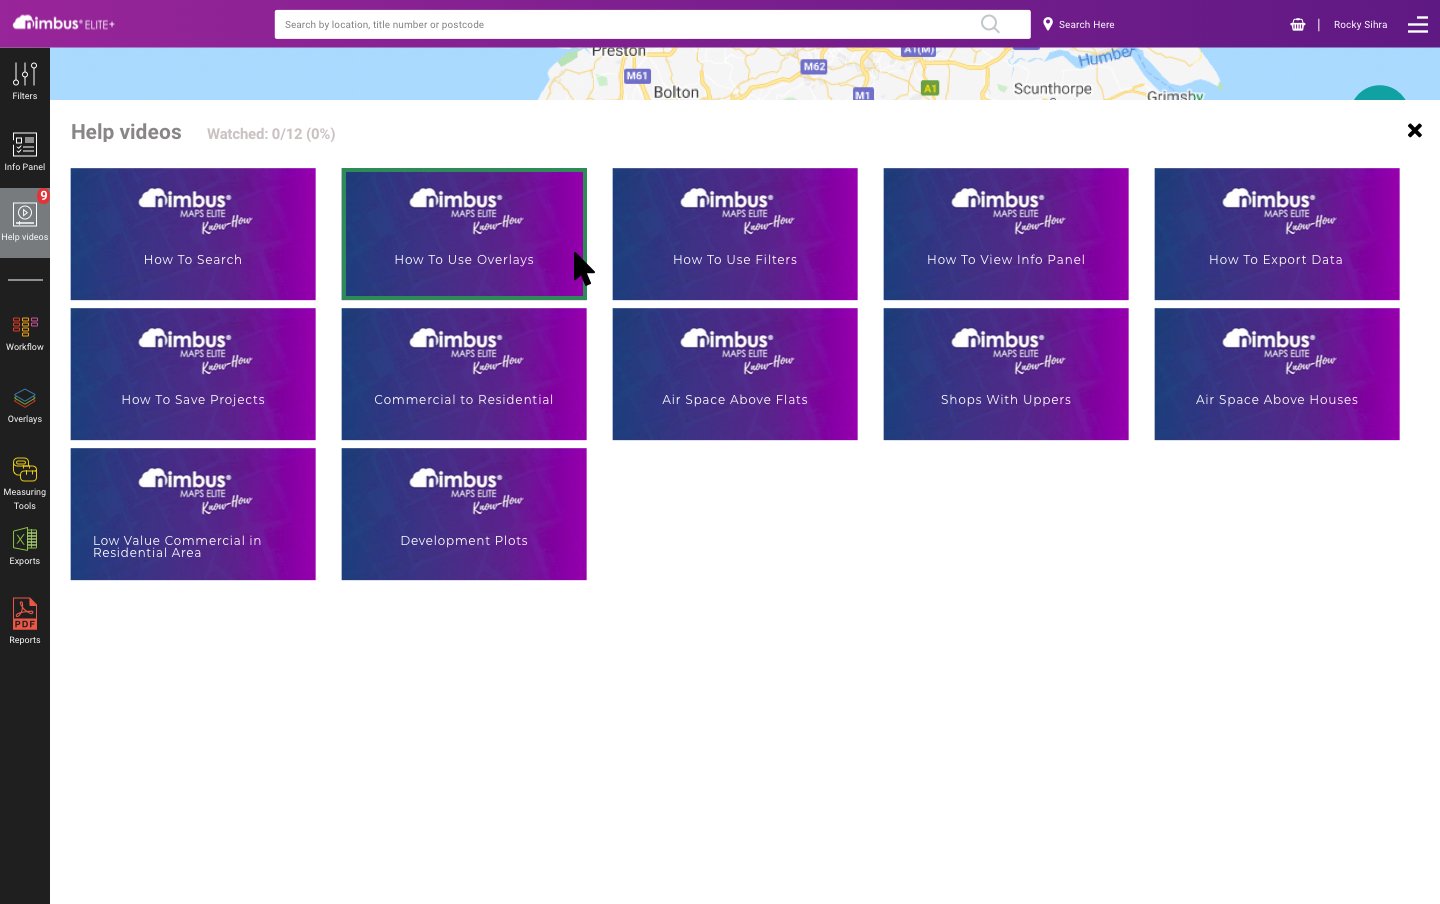Open the Workflow sidebar icon

coord(25,333)
